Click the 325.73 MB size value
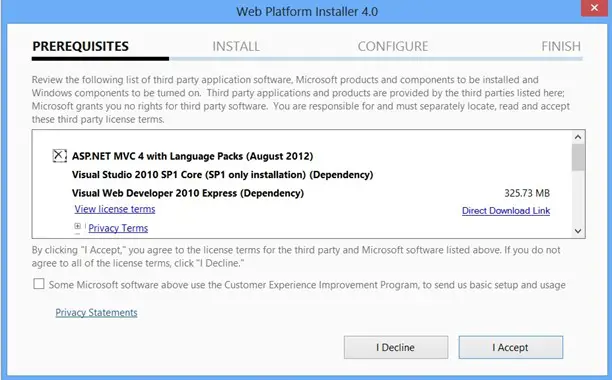Image resolution: width=612 pixels, height=380 pixels. coord(527,193)
